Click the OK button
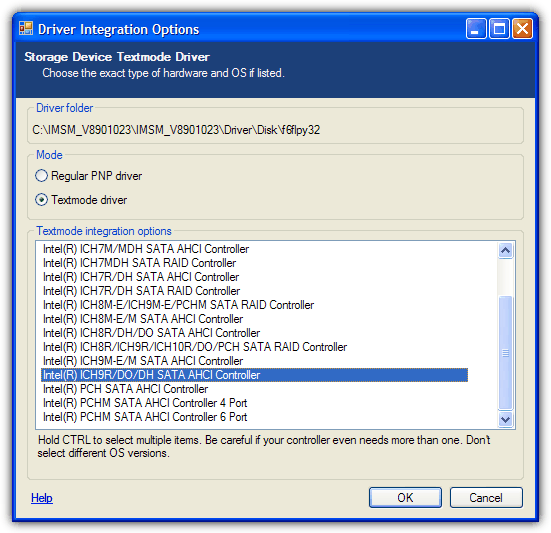551x533 pixels. pyautogui.click(x=405, y=498)
